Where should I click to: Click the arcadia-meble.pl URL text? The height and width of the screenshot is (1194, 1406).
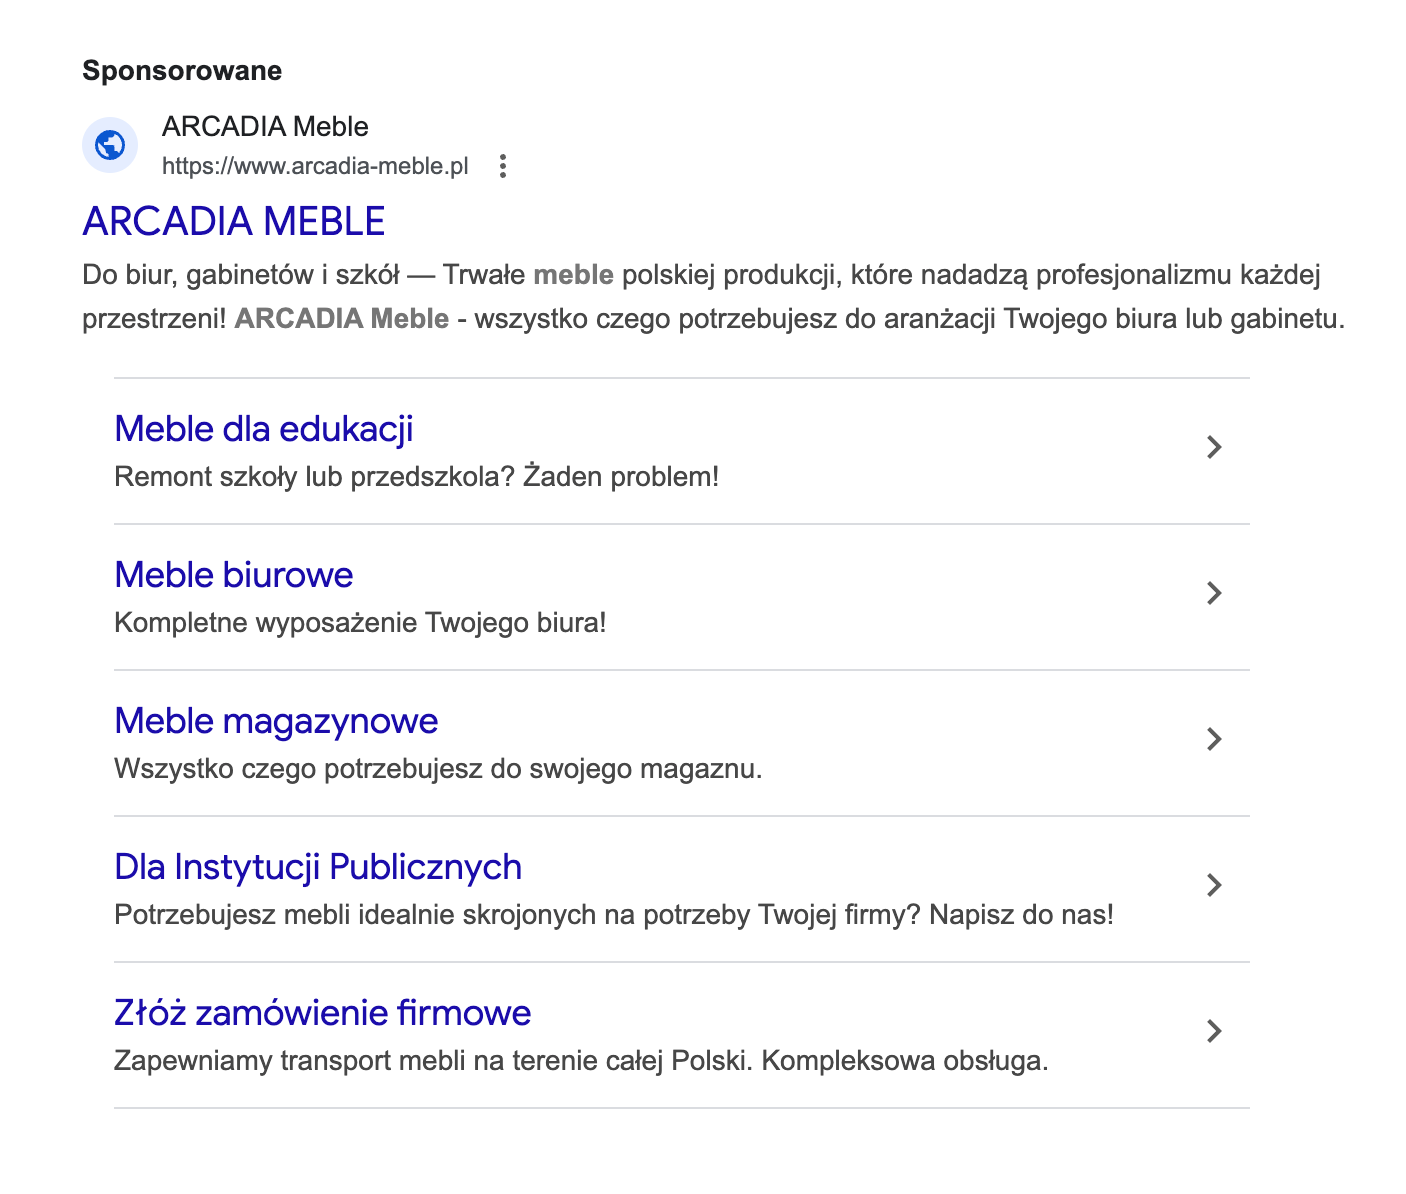pos(315,166)
